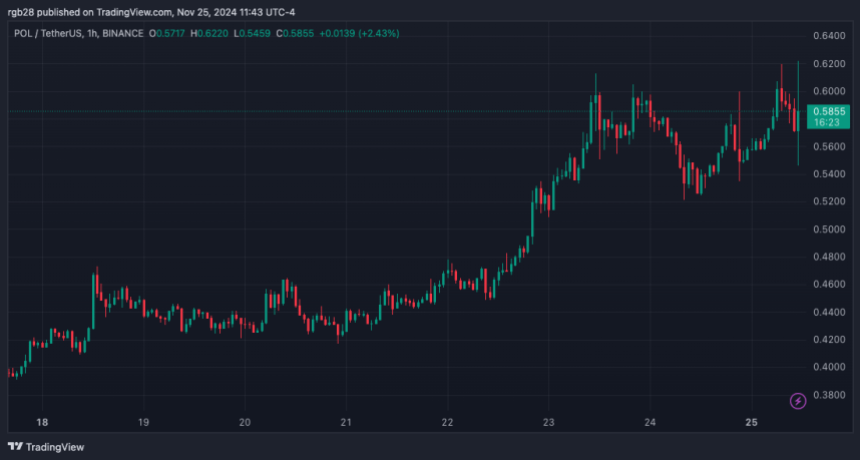The image size is (860, 460).
Task: Click the 18 date label on time axis
Action: click(41, 422)
